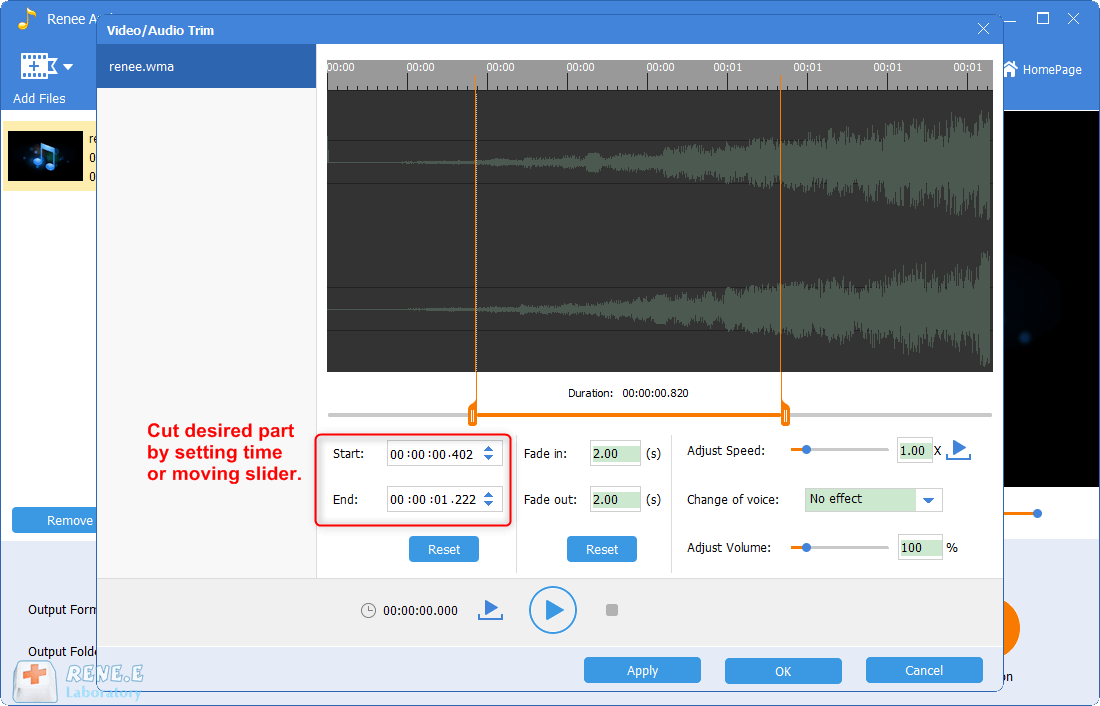
Task: Reset the fade in and out values
Action: (x=602, y=550)
